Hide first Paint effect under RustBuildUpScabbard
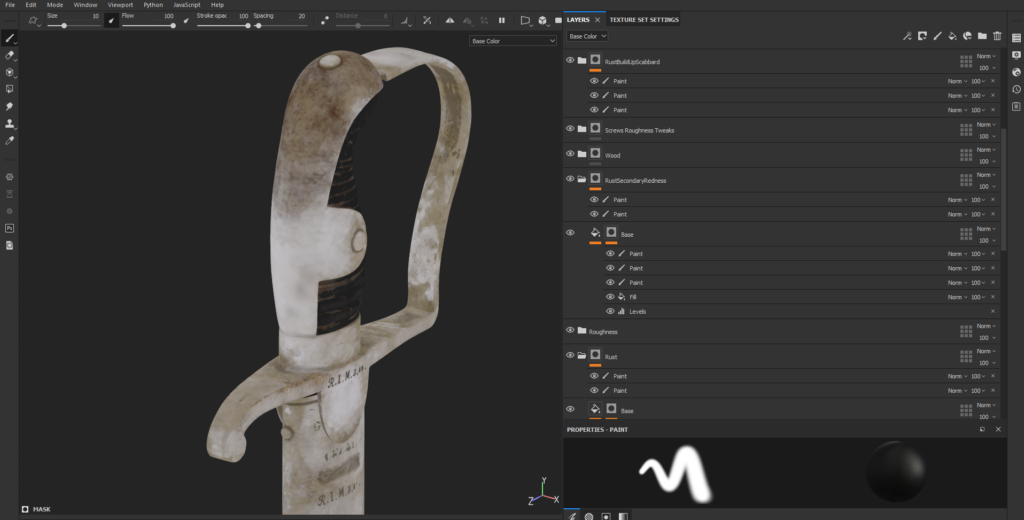Image resolution: width=1024 pixels, height=520 pixels. [x=594, y=82]
